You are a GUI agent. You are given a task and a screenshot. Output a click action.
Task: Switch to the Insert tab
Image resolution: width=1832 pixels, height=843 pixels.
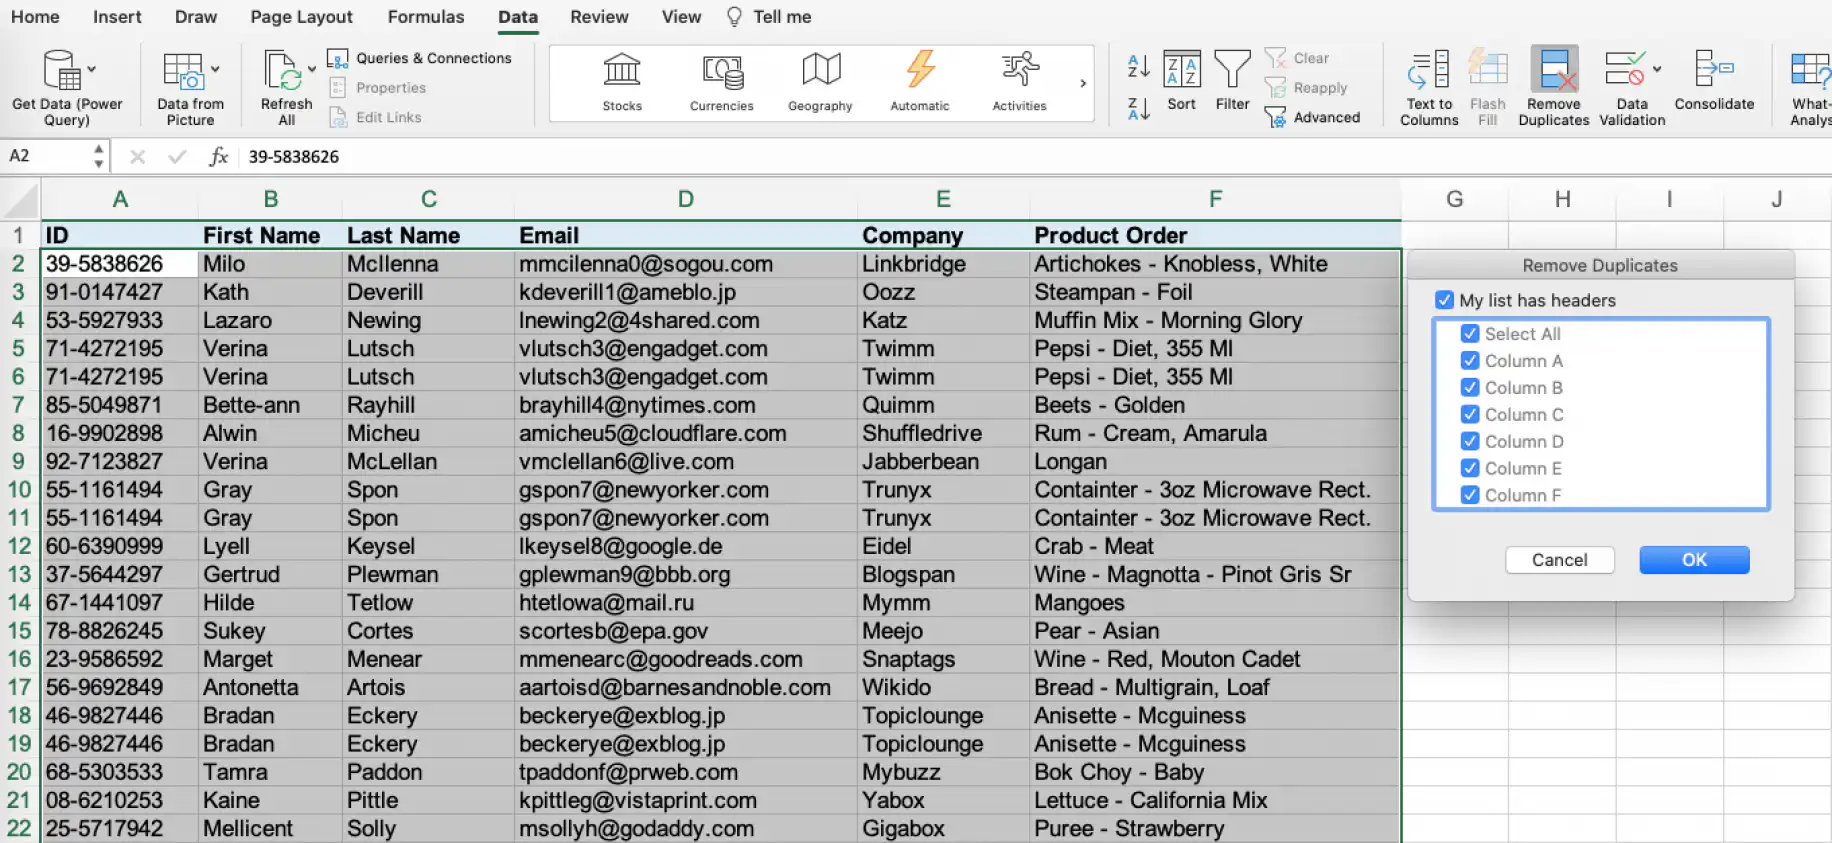click(x=117, y=17)
